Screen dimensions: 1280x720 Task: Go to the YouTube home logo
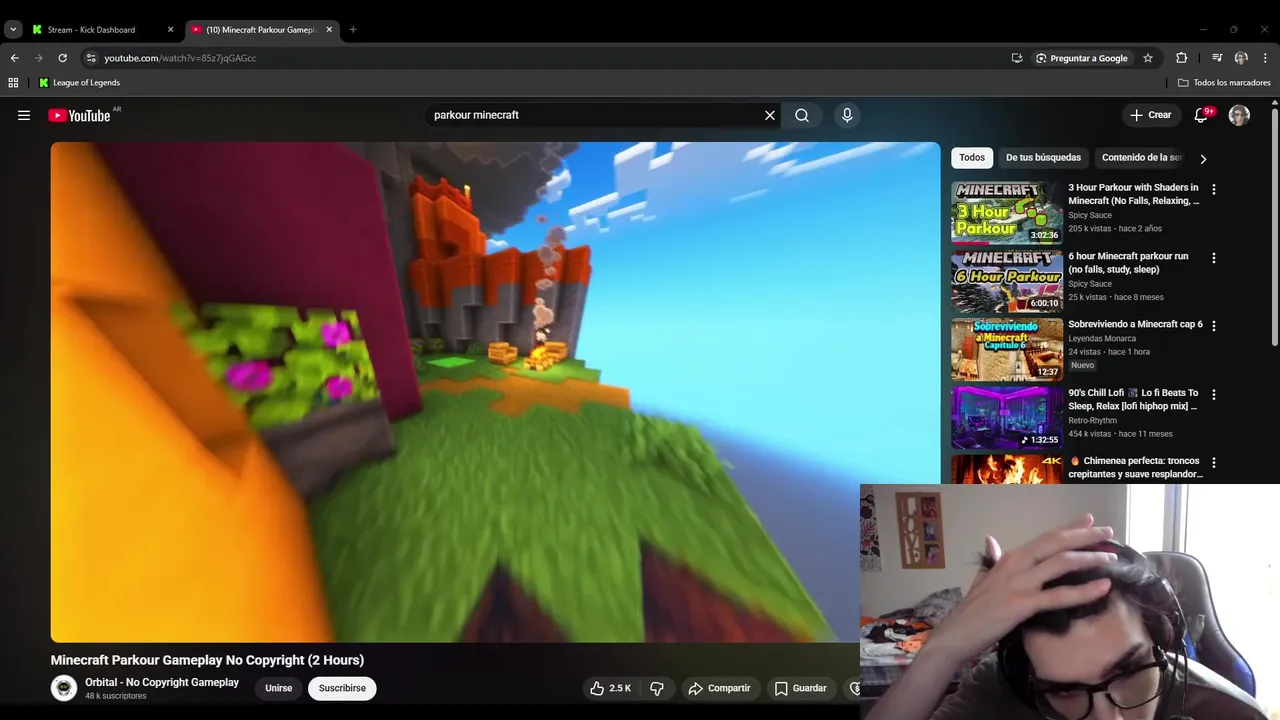(x=79, y=115)
